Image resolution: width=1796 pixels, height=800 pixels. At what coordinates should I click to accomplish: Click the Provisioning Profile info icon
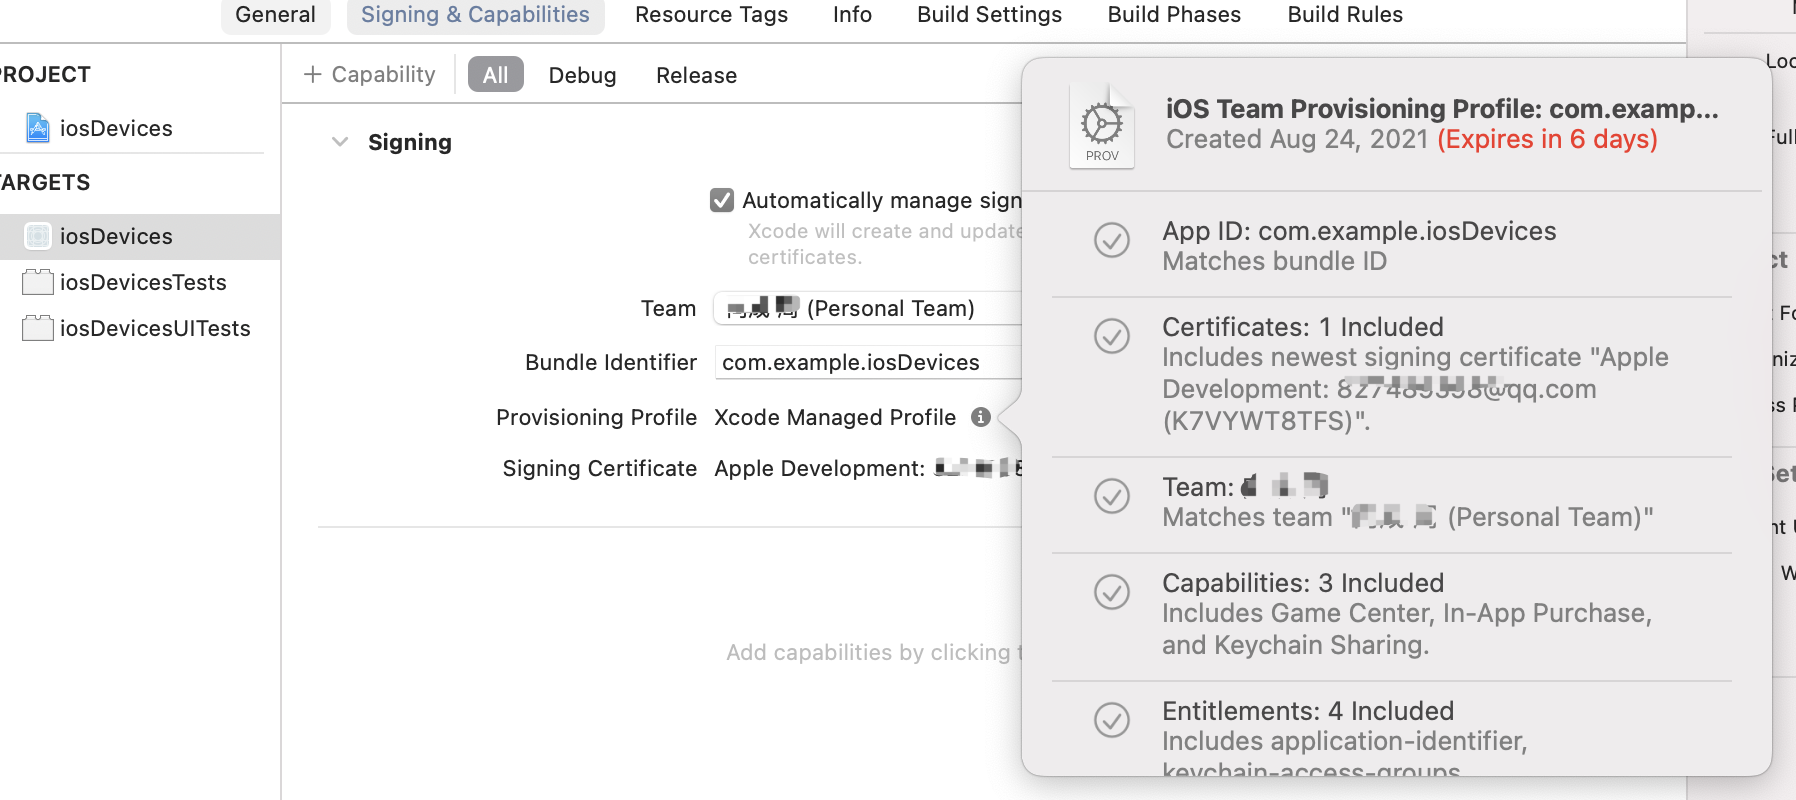pyautogui.click(x=981, y=417)
